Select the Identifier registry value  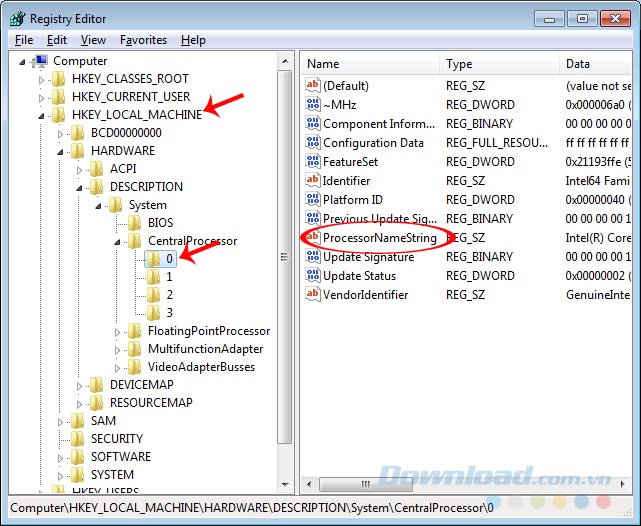347,181
